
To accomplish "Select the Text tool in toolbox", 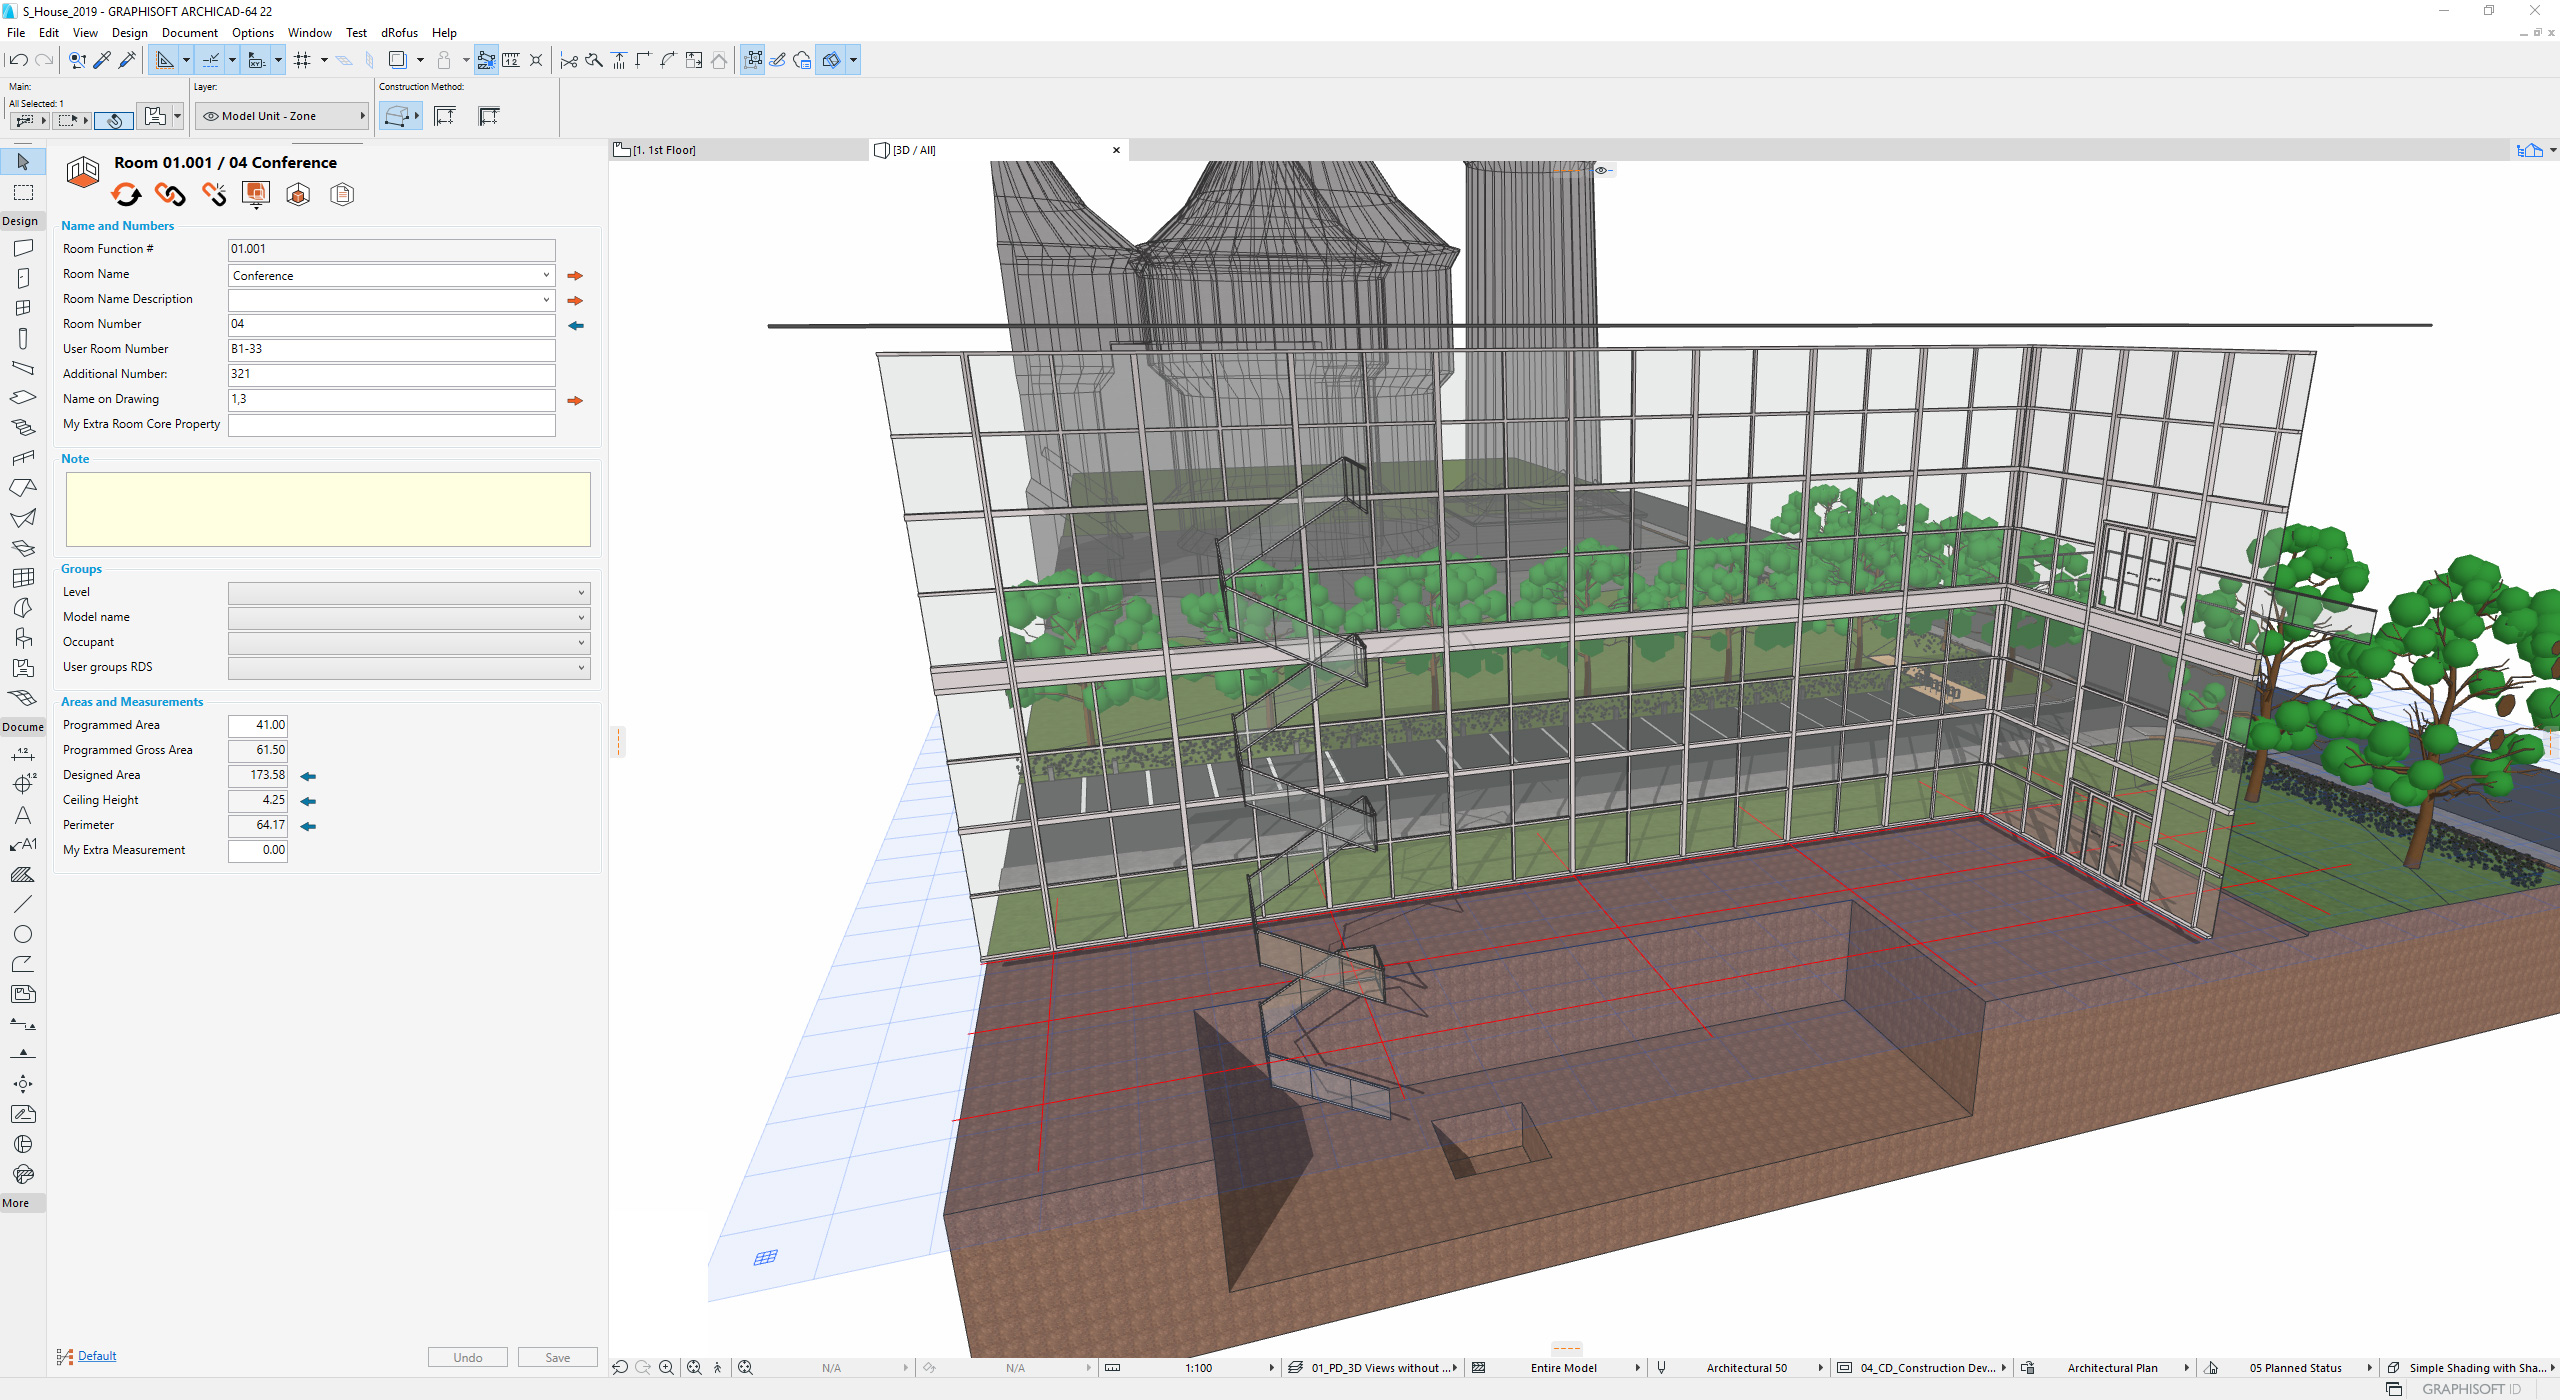I will pos(23,815).
